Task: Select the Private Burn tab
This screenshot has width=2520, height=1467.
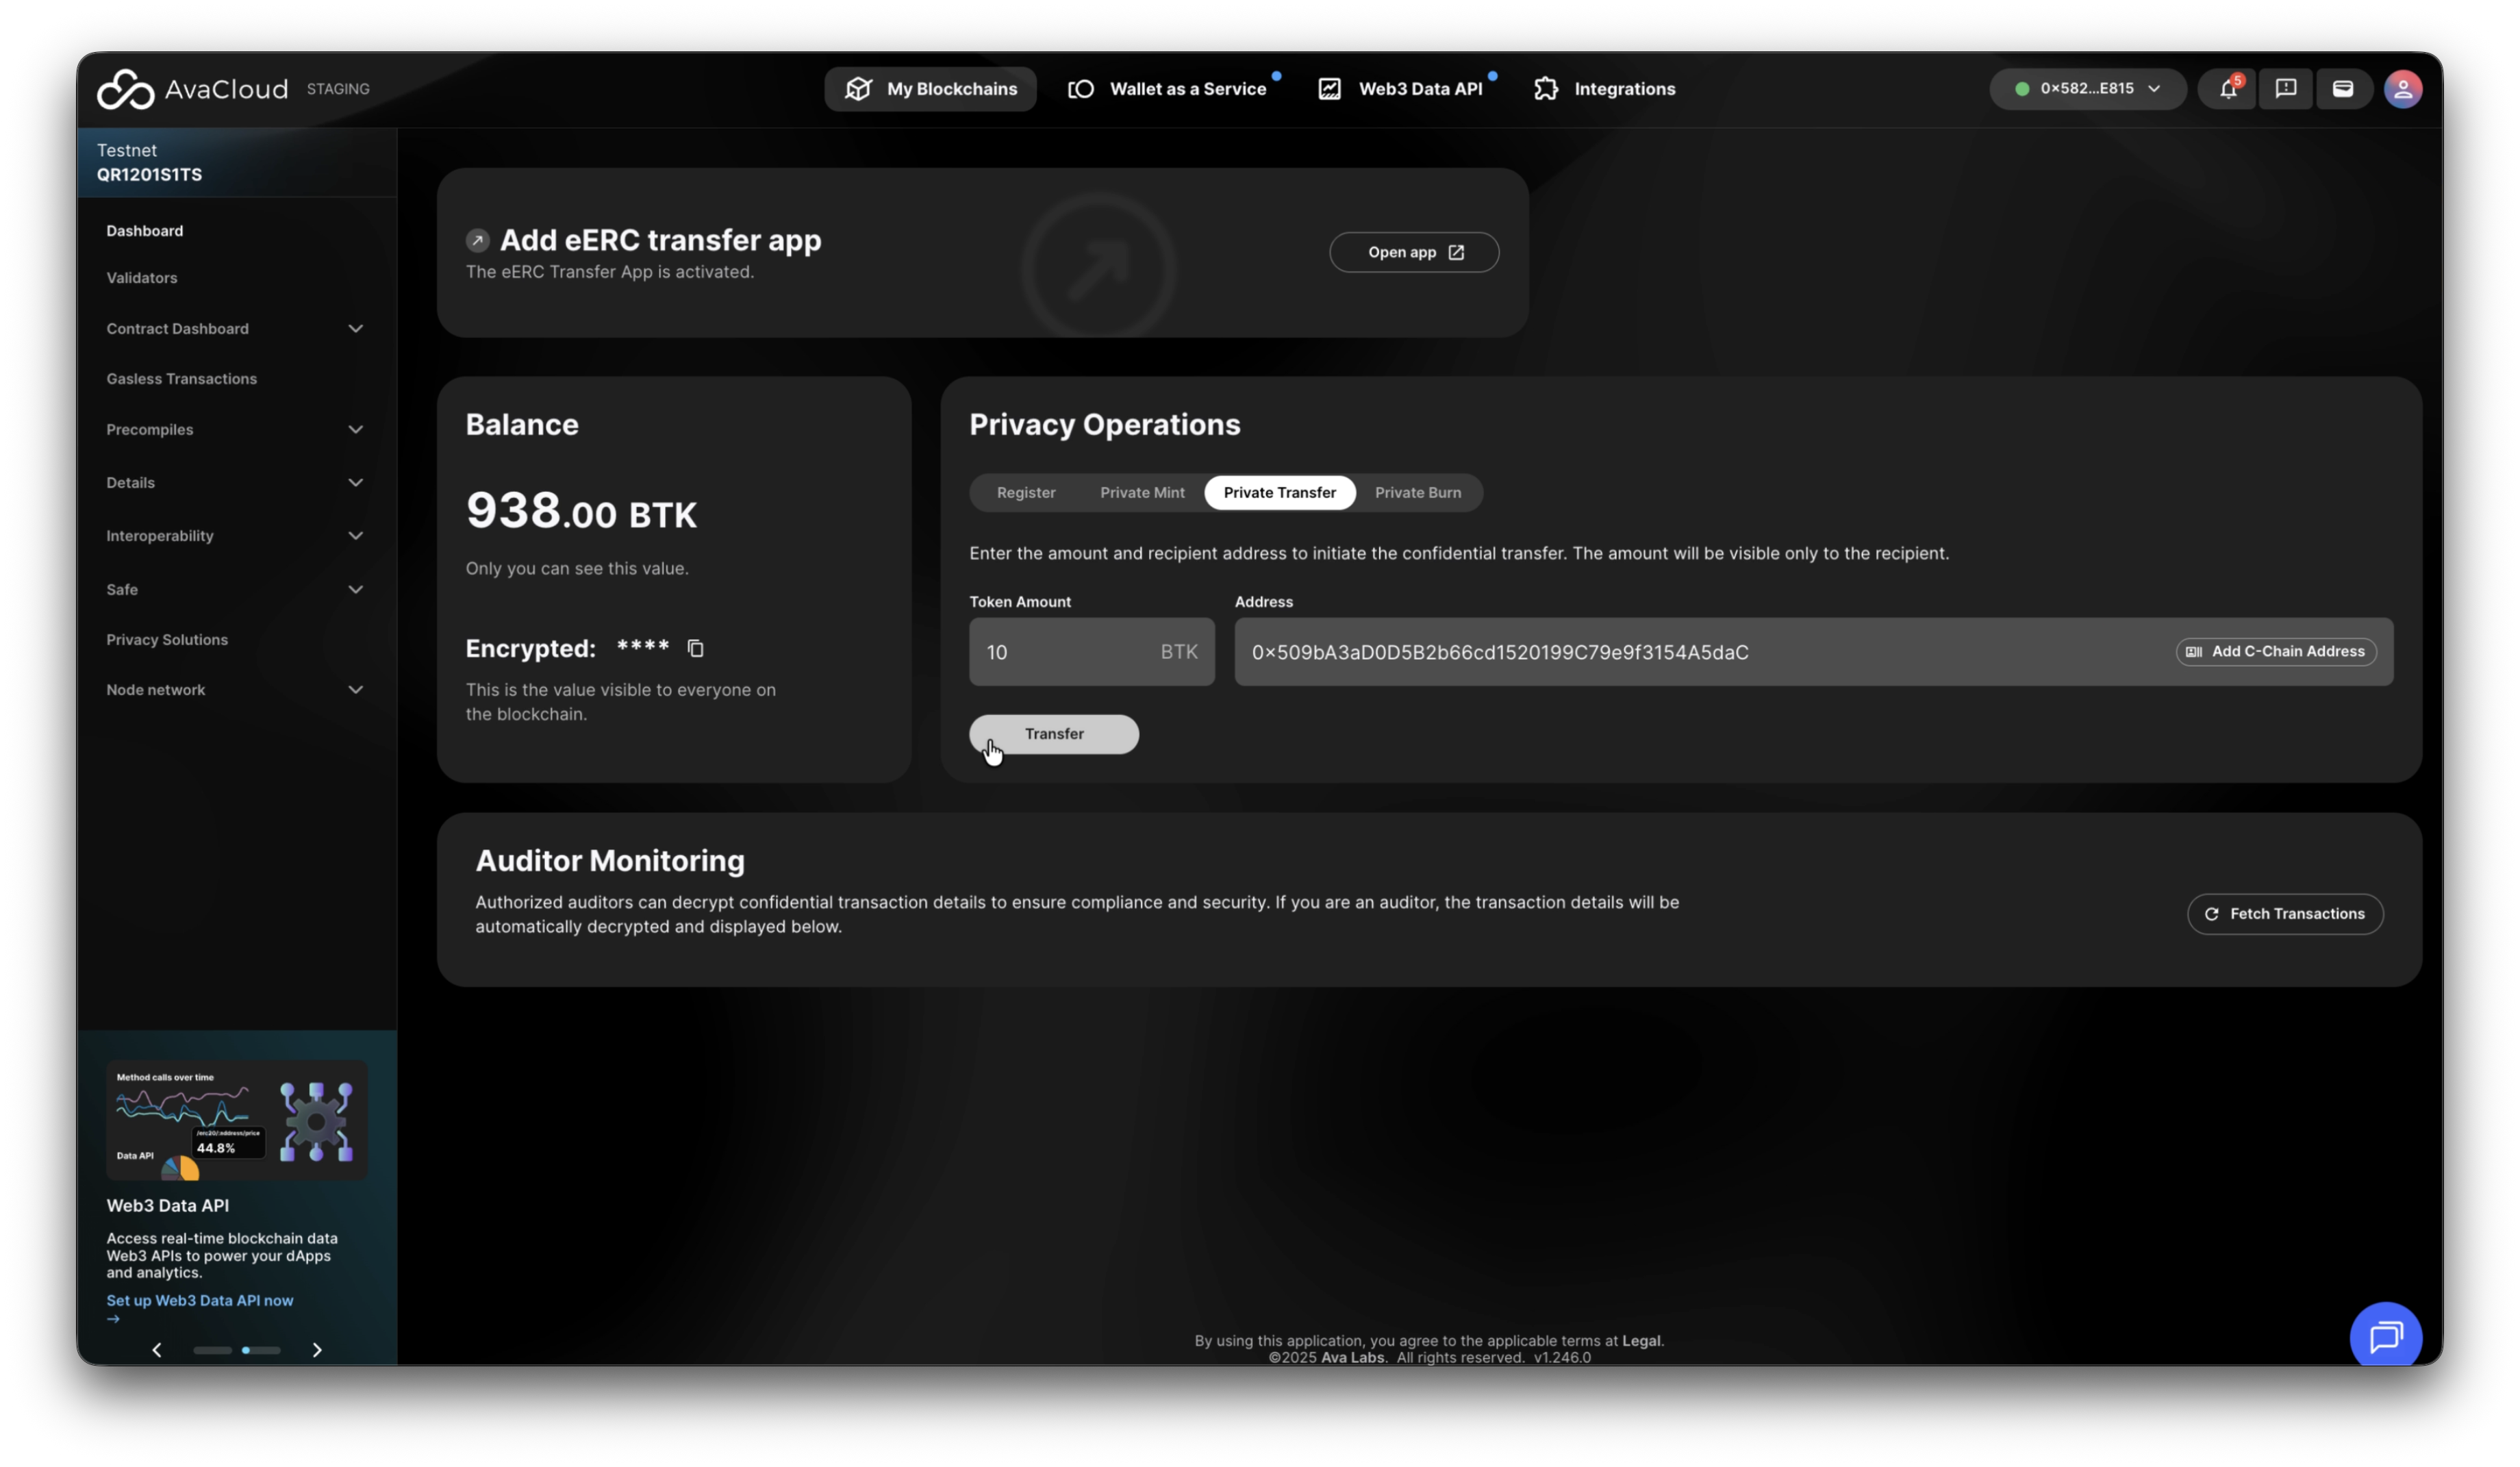Action: pyautogui.click(x=1417, y=492)
